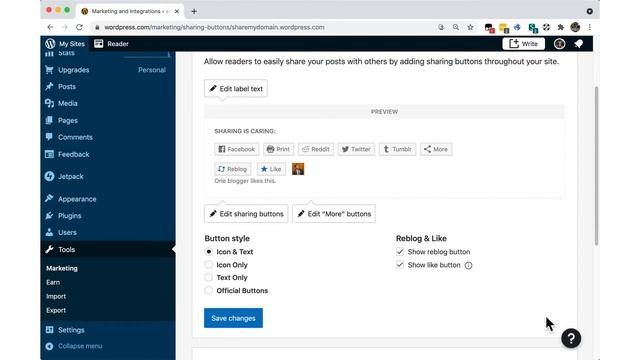
Task: Click the Plugins icon in sidebar
Action: [49, 216]
